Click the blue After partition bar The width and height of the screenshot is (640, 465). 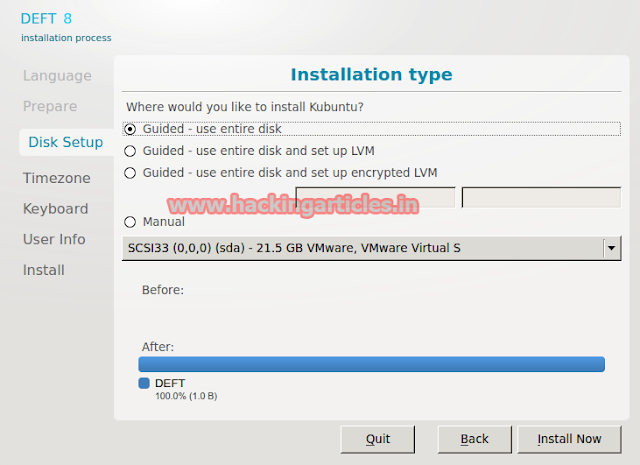point(371,364)
